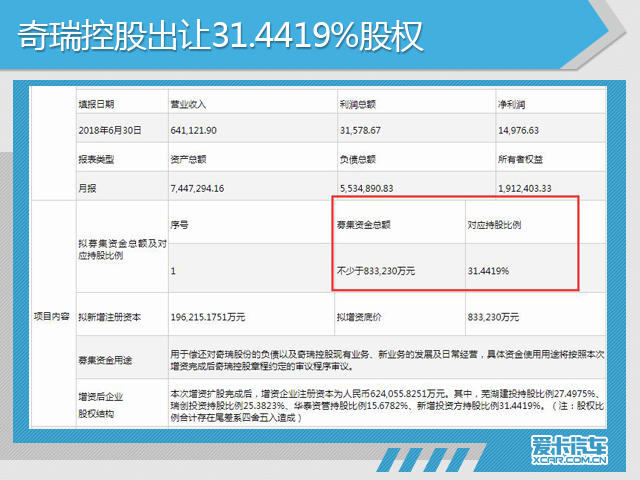Click the date 2018年6月30日
This screenshot has width=640, height=480.
(110, 130)
